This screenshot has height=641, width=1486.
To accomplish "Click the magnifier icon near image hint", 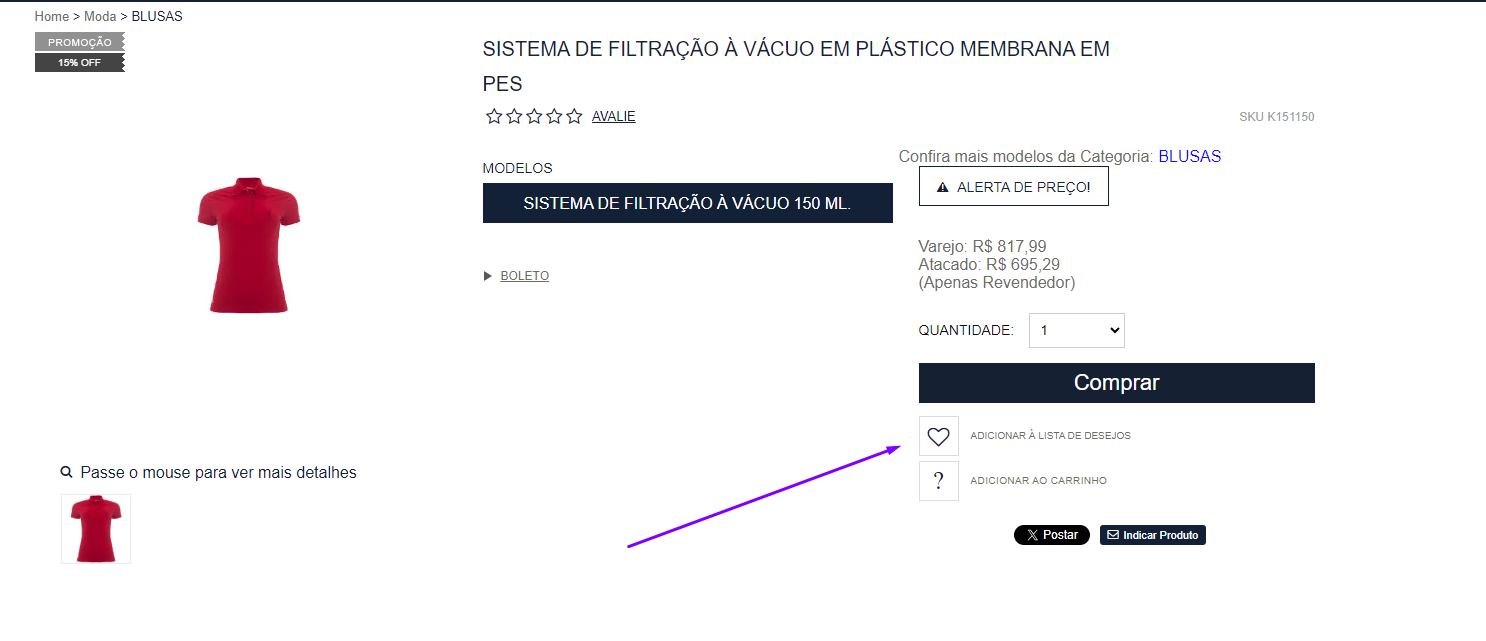I will coord(66,472).
